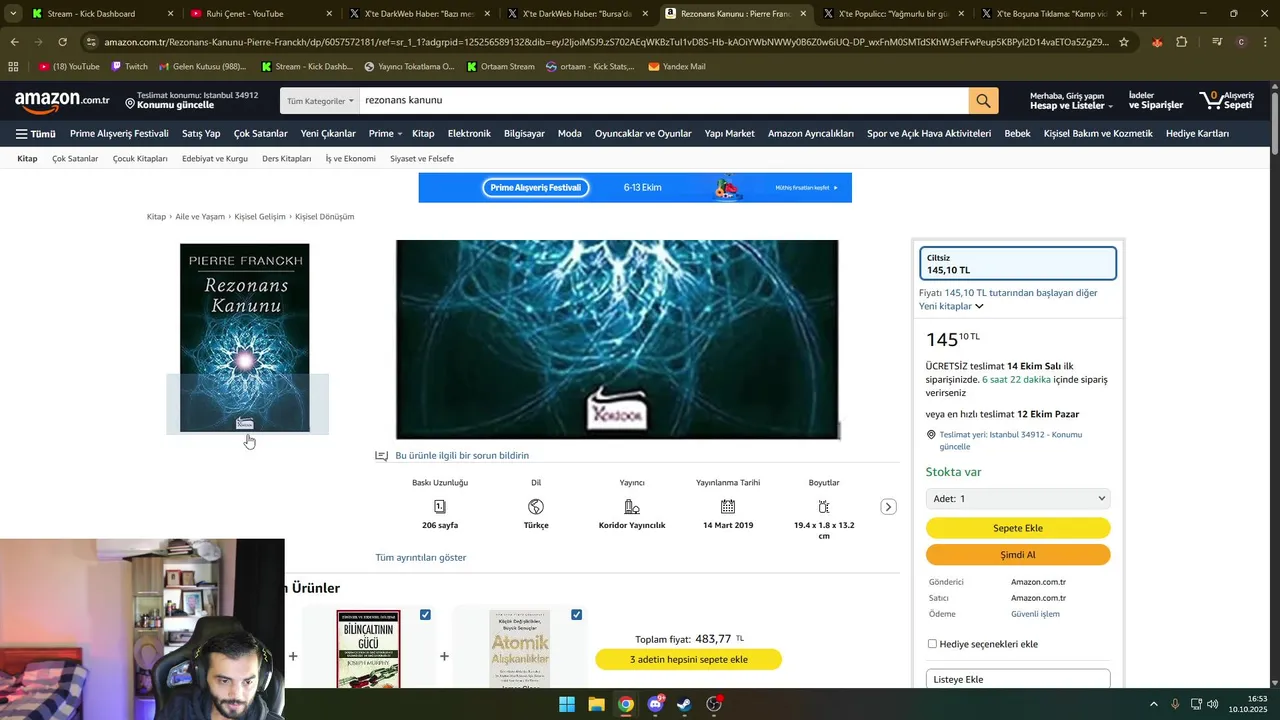Open the Twitch bookmark in bookmarks bar
The image size is (1280, 720).
130,66
